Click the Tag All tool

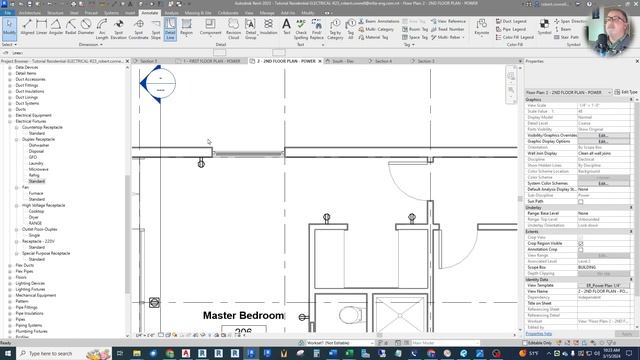pos(351,29)
